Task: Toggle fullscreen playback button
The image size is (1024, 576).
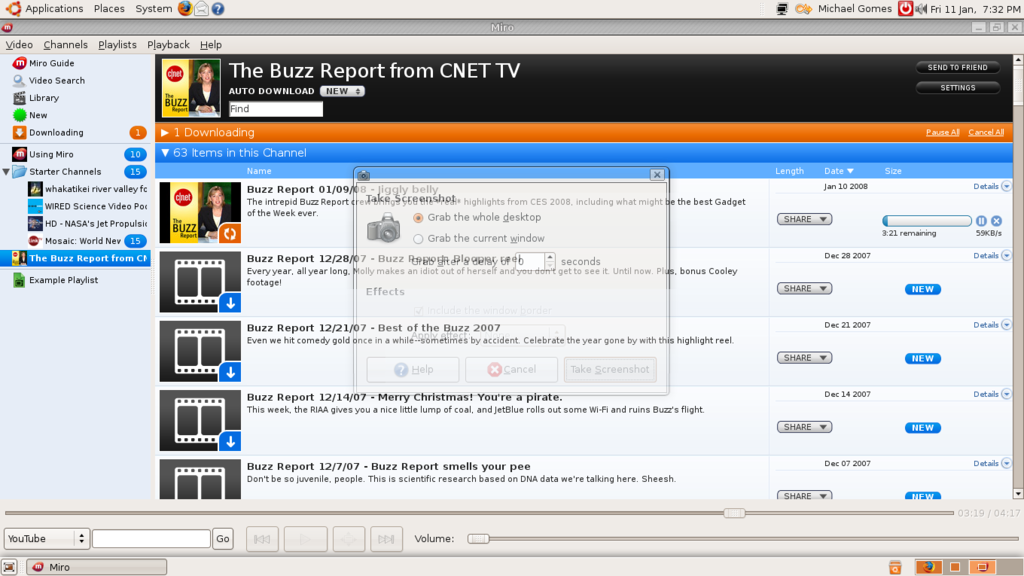Action: (x=349, y=539)
